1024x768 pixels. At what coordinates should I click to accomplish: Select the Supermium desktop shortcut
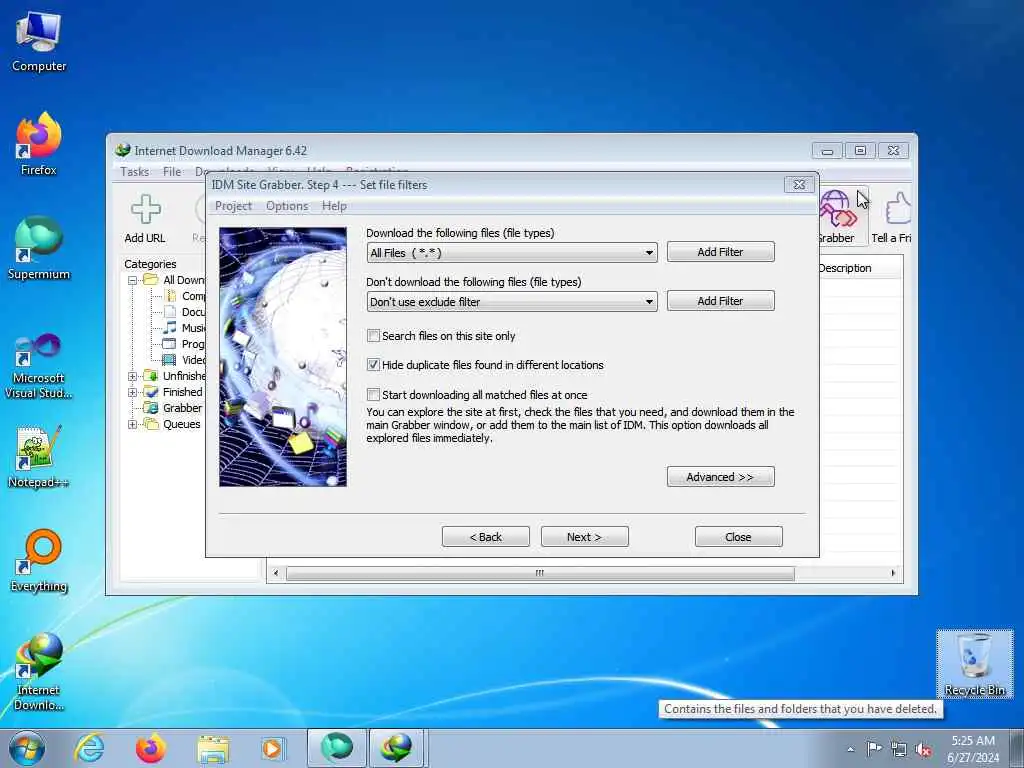coord(39,248)
